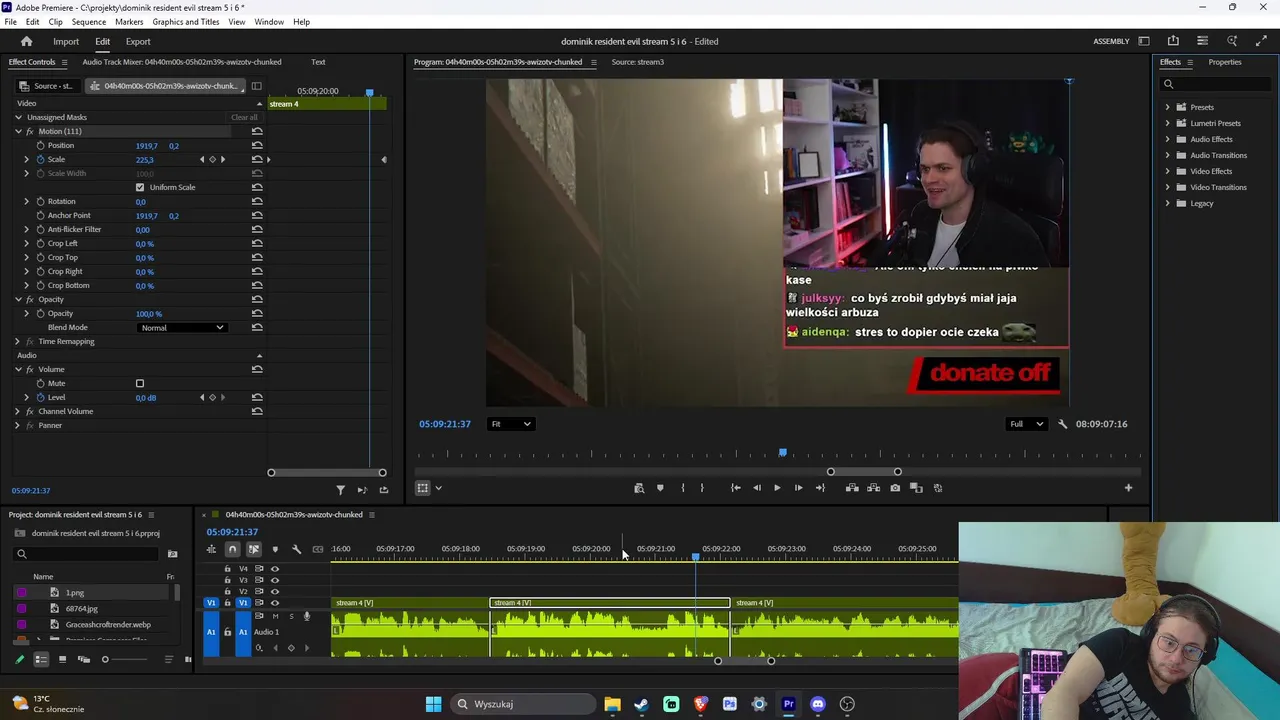This screenshot has width=1280, height=720.
Task: Open Program monitor settings wrench
Action: 1063,424
